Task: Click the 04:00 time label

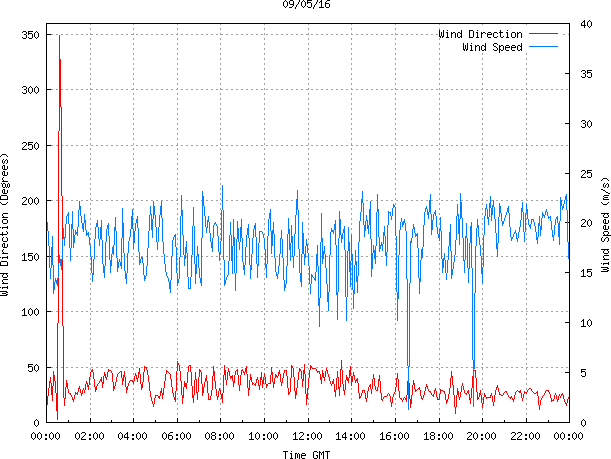Action: (x=132, y=436)
